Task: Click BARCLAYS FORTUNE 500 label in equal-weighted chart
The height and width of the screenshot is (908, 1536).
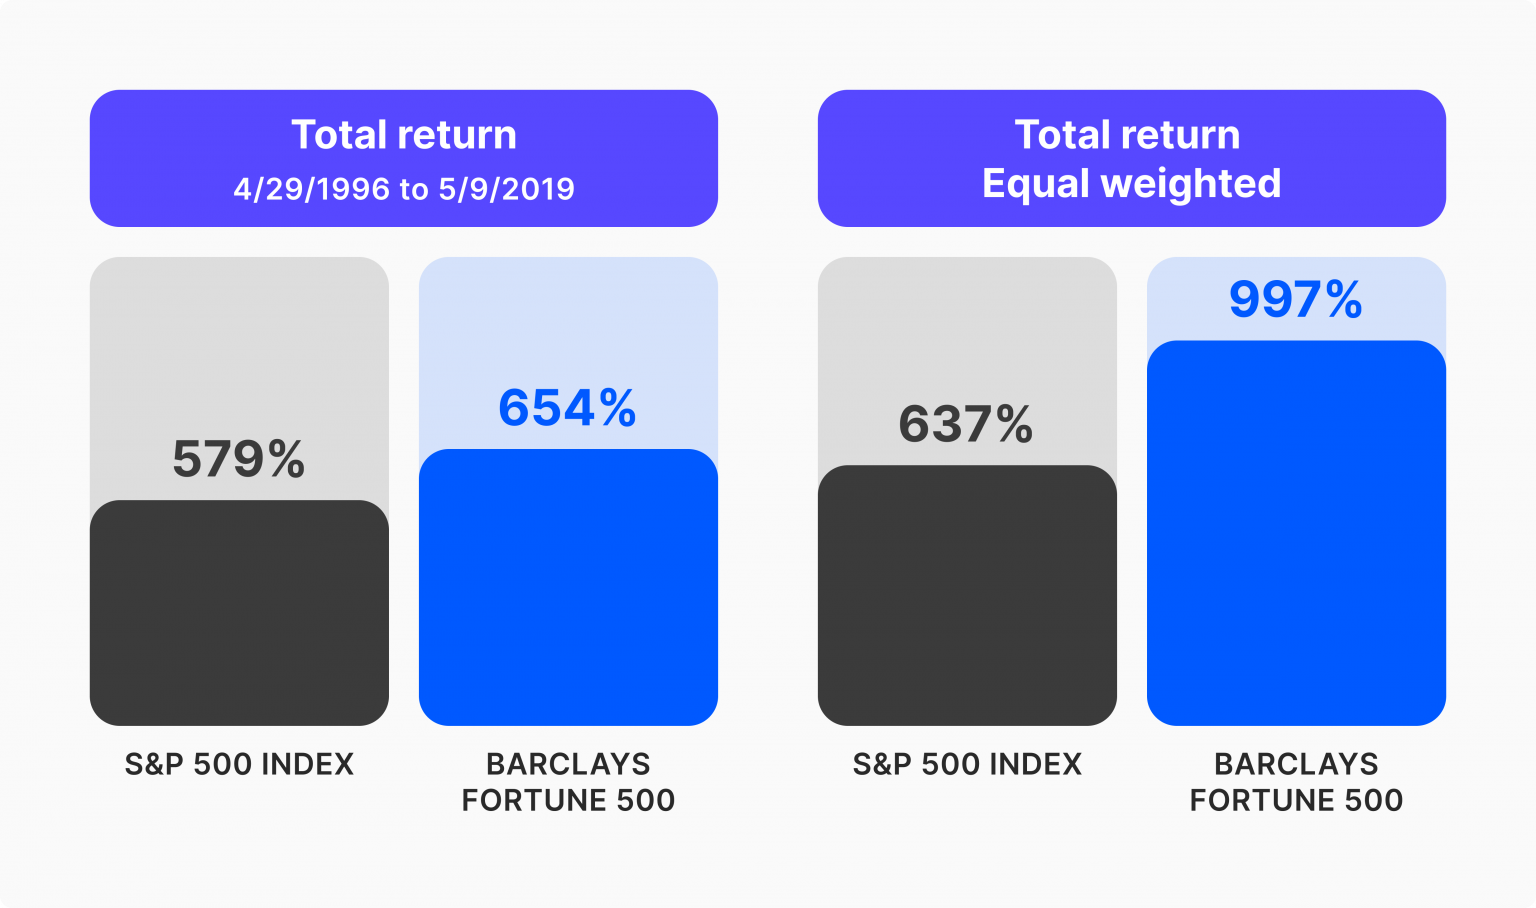Action: pyautogui.click(x=1296, y=782)
